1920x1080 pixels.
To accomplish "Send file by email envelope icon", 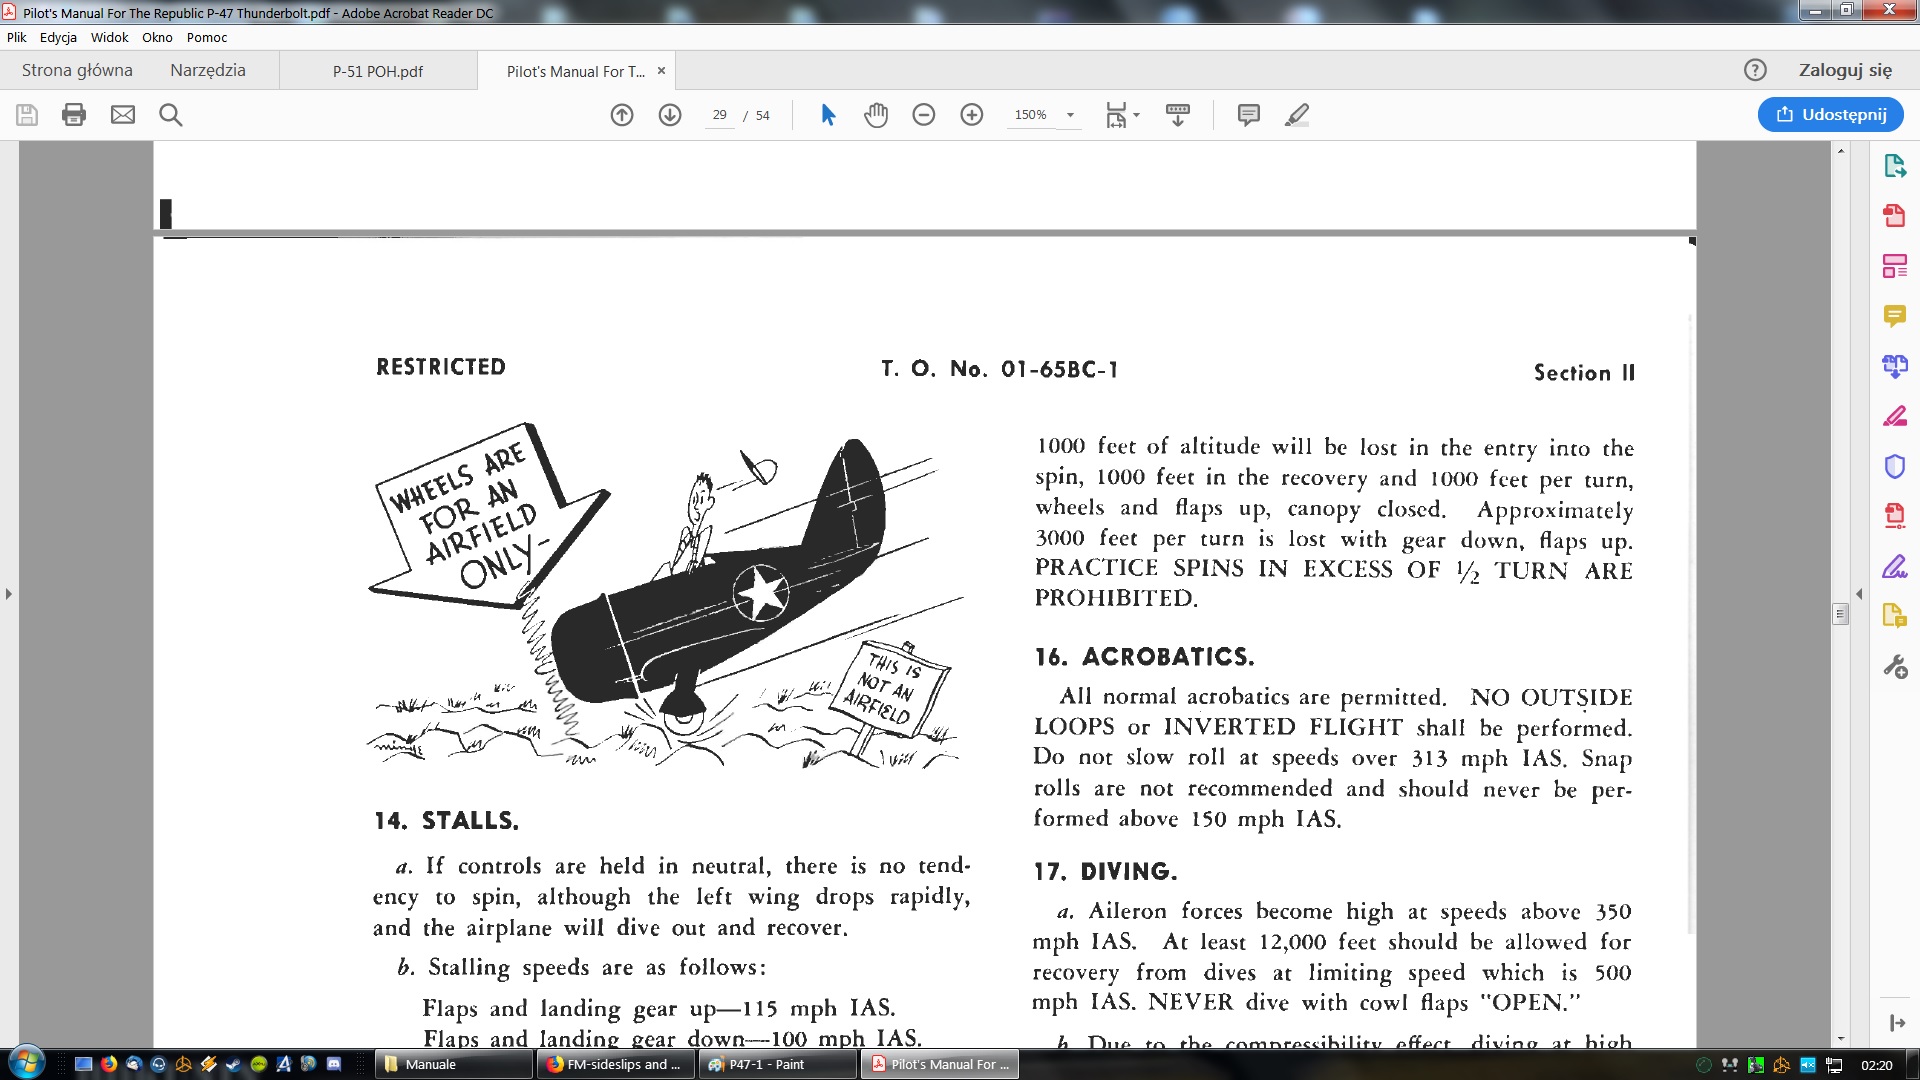I will pos(123,115).
